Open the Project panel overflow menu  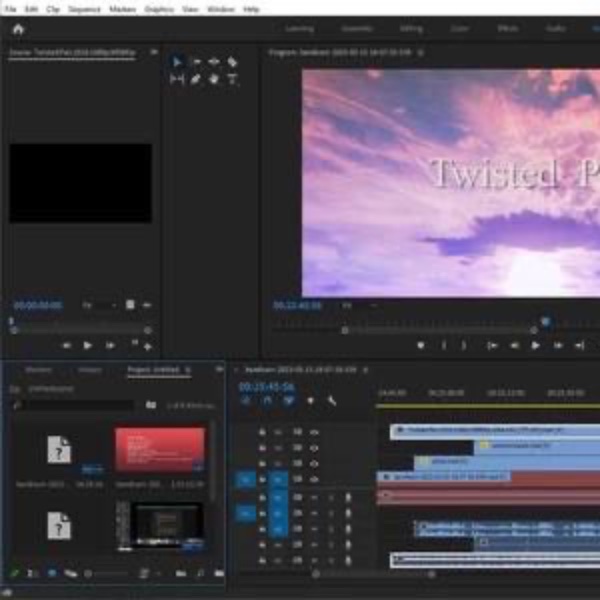219,369
